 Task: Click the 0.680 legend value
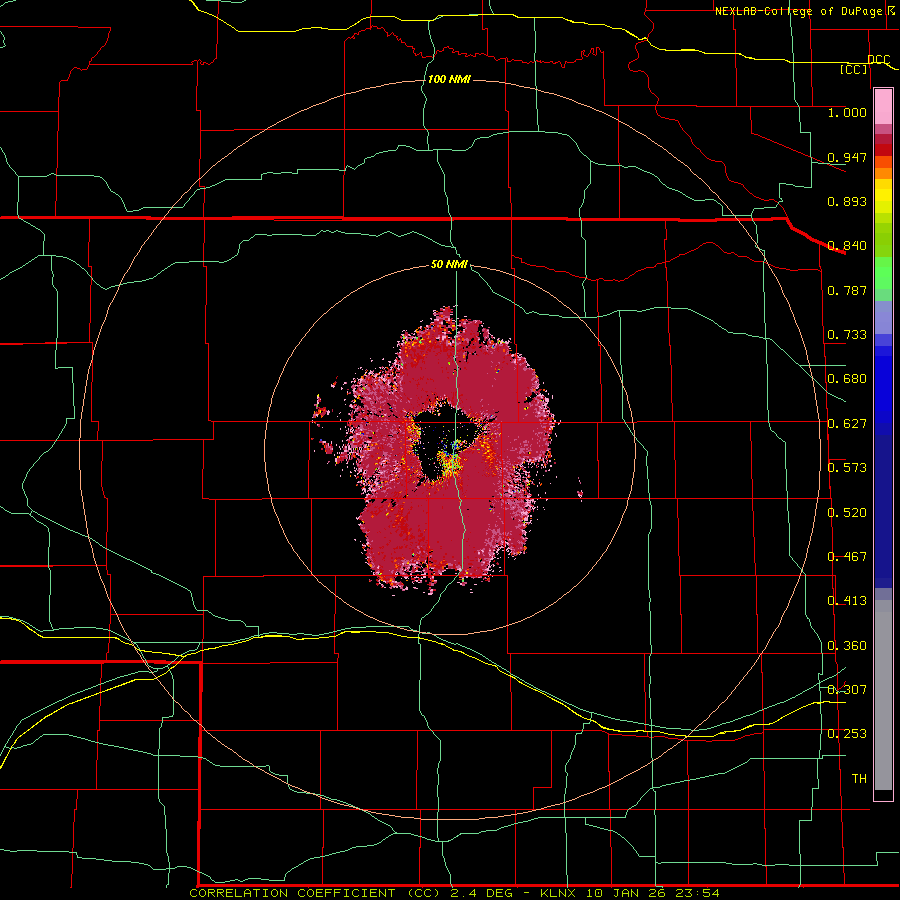tap(847, 379)
